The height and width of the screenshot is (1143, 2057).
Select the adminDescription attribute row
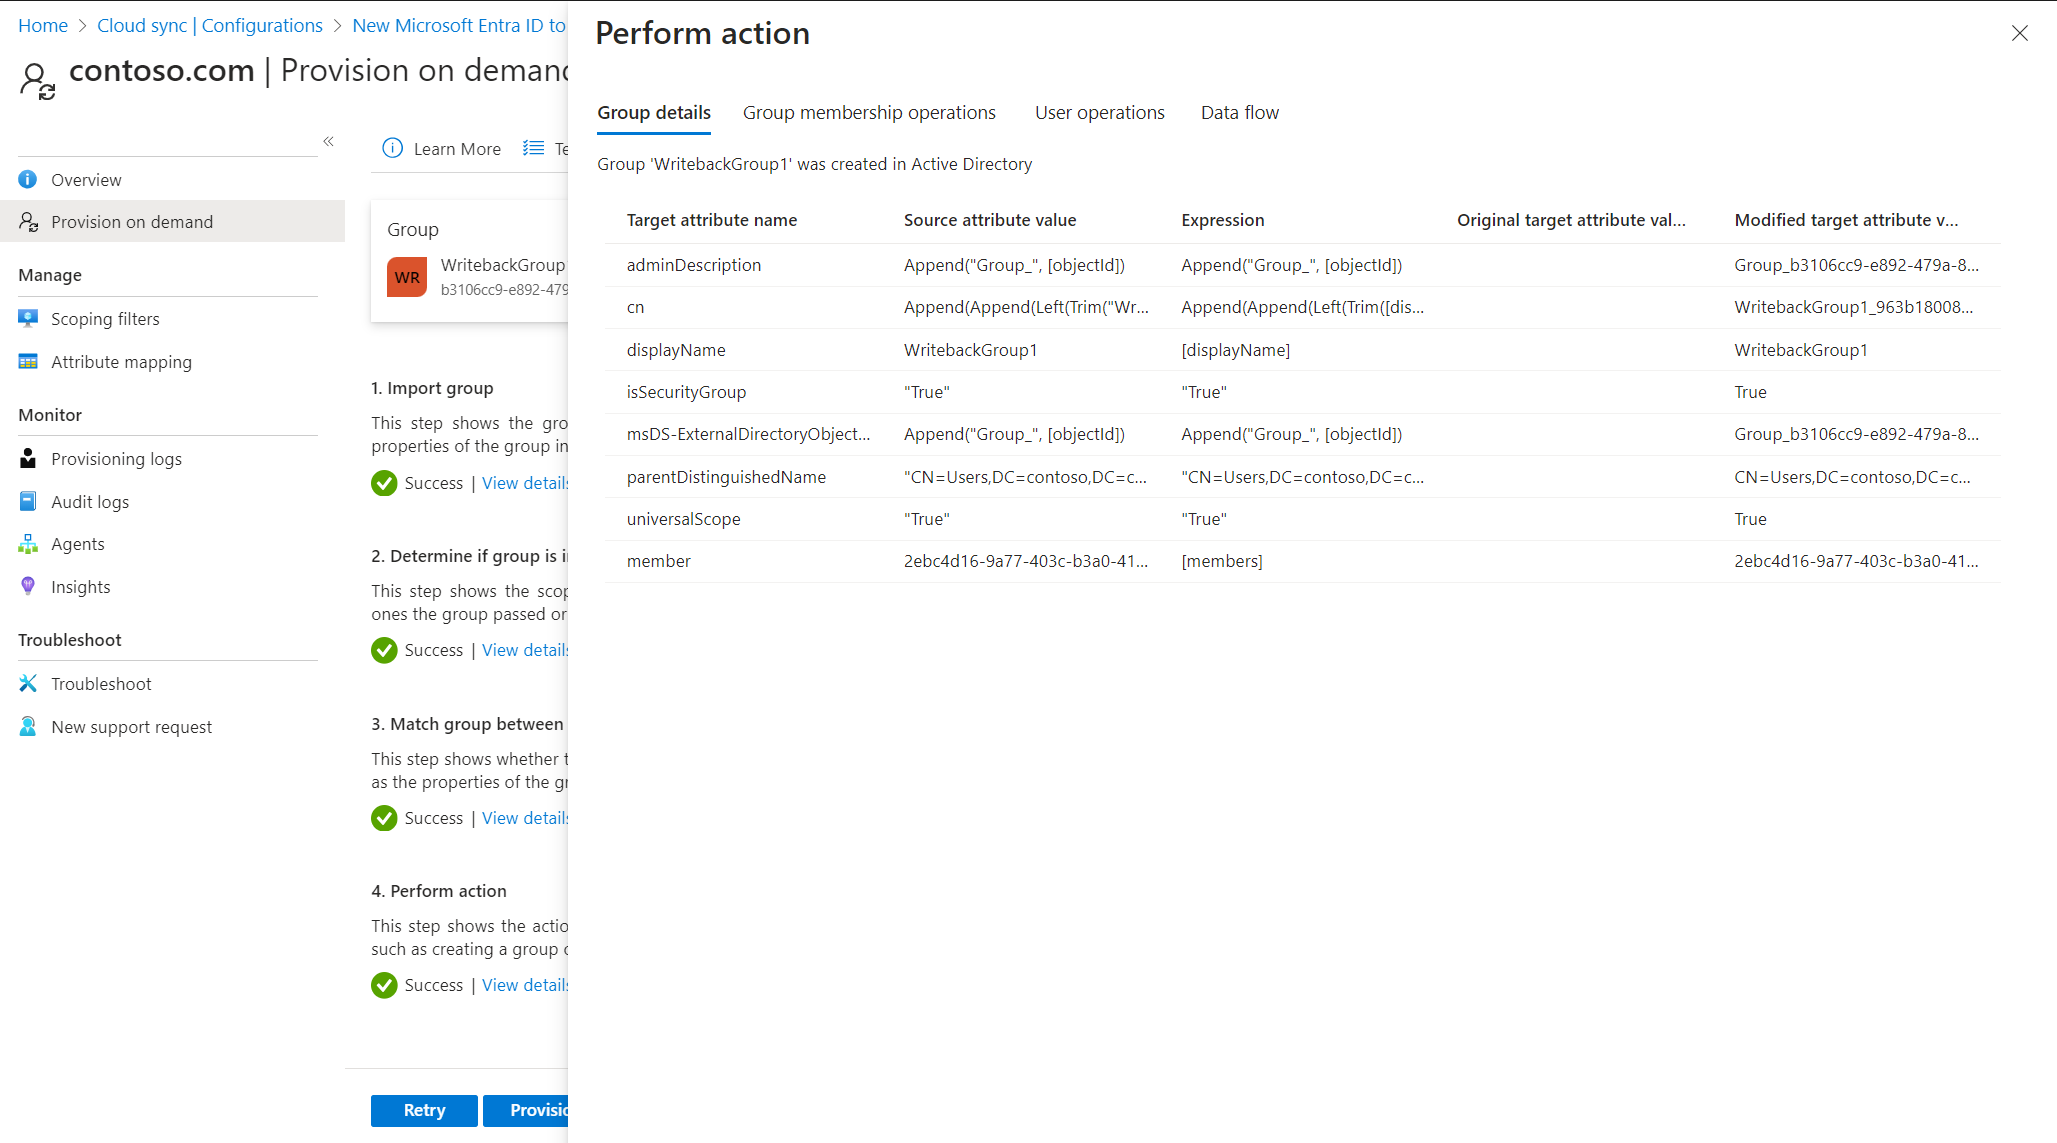click(693, 265)
